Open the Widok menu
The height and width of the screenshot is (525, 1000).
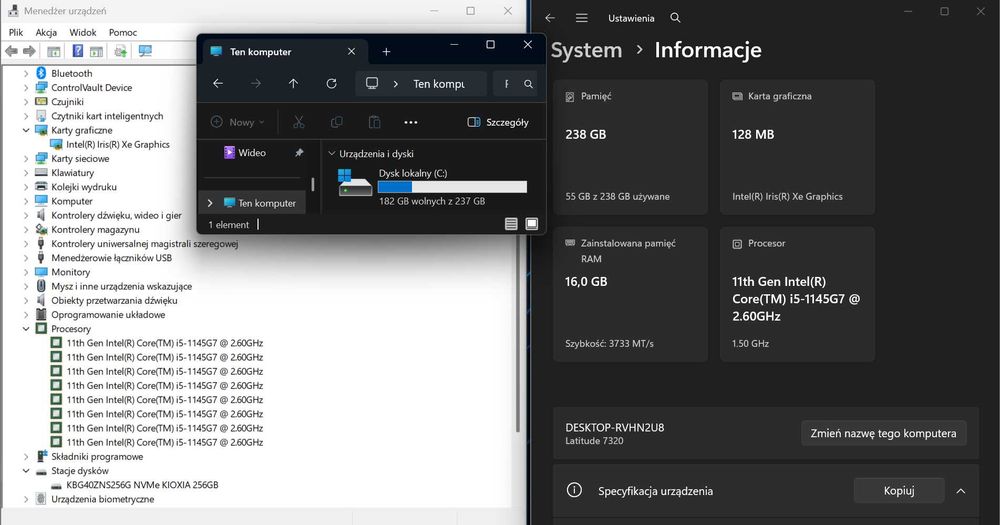coord(83,33)
